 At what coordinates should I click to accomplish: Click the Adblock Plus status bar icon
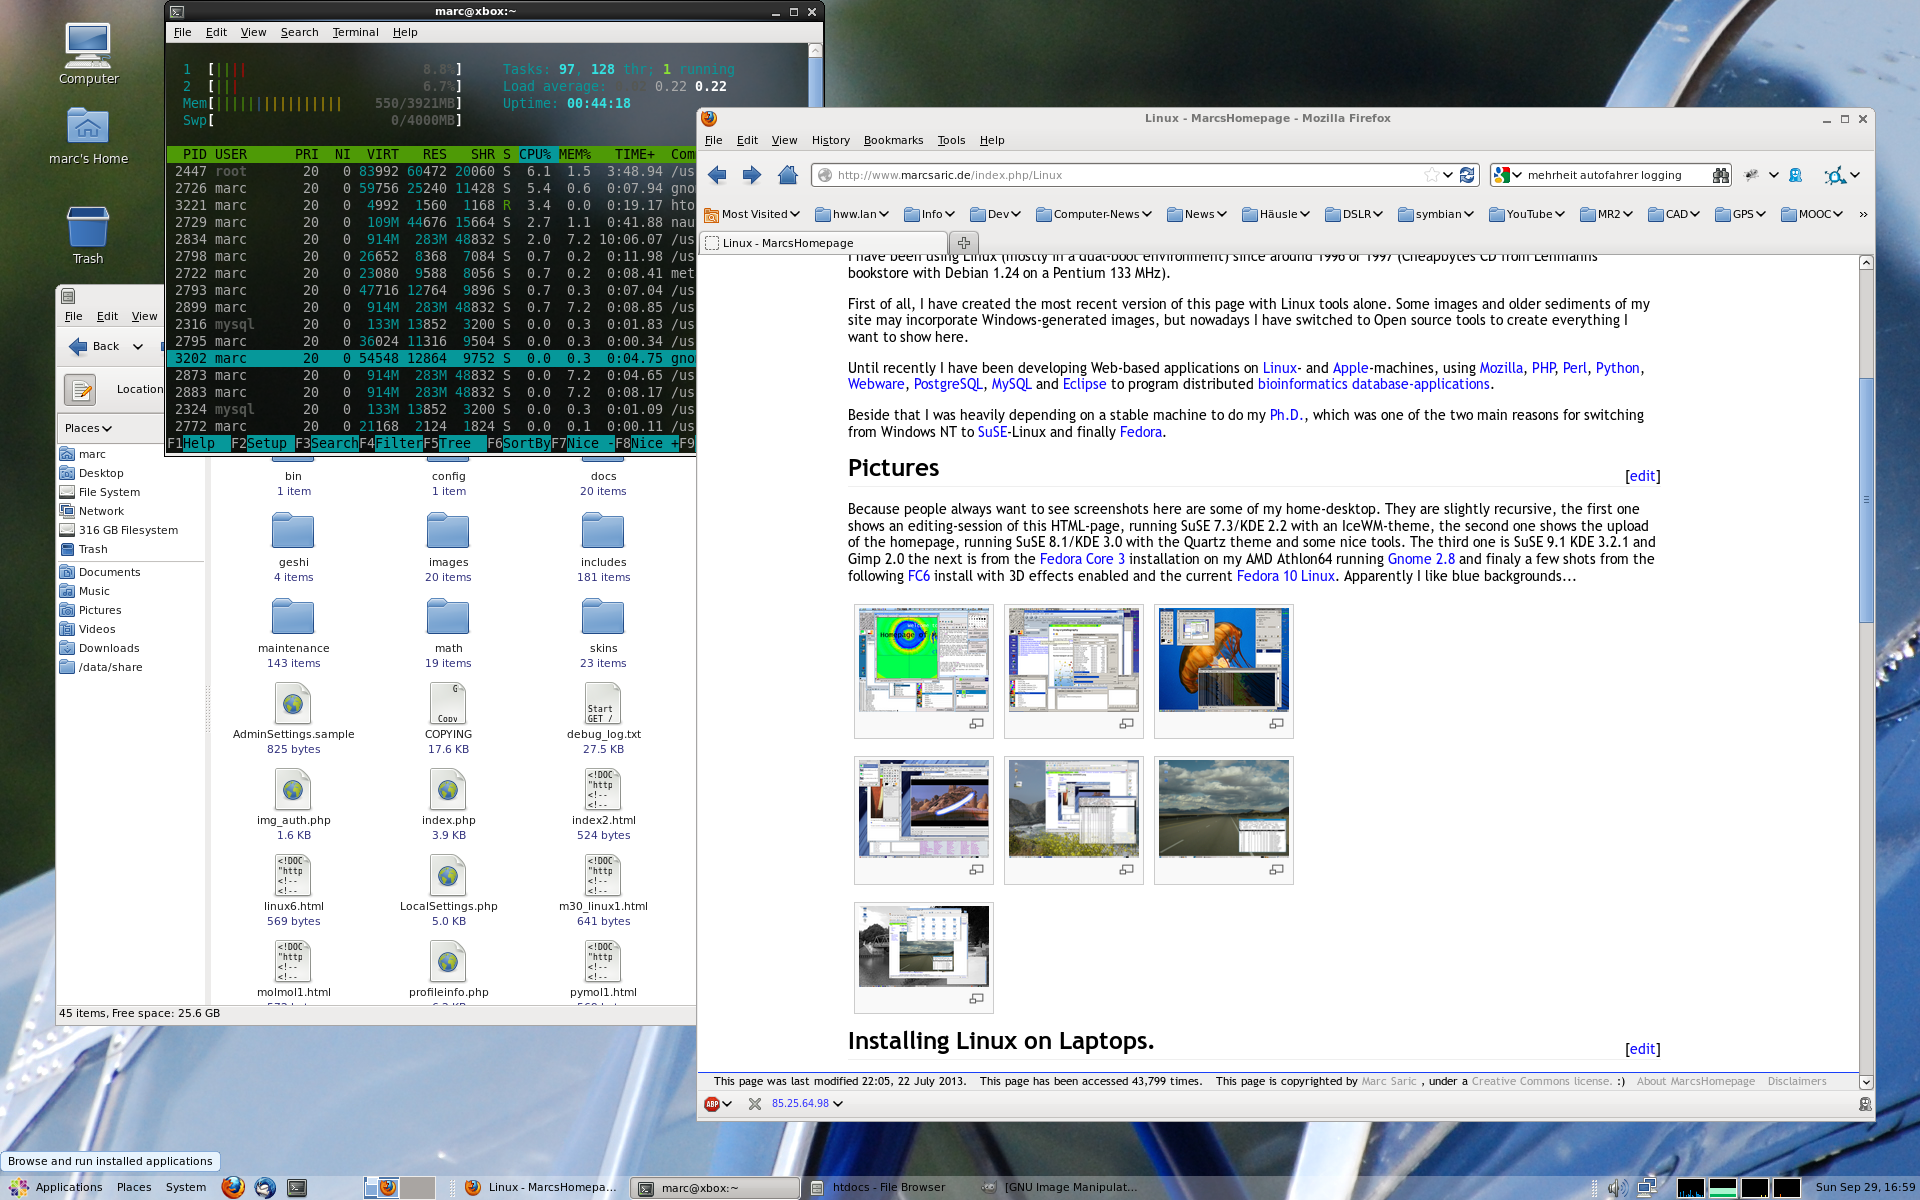click(x=712, y=1104)
